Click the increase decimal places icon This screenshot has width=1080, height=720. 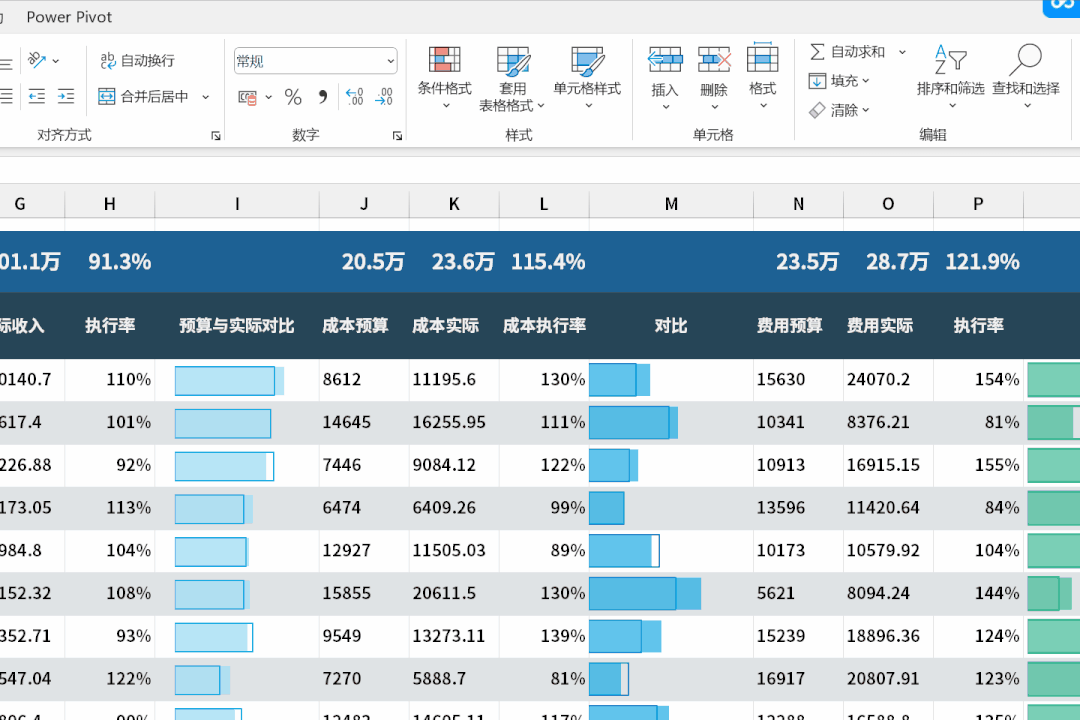click(354, 97)
